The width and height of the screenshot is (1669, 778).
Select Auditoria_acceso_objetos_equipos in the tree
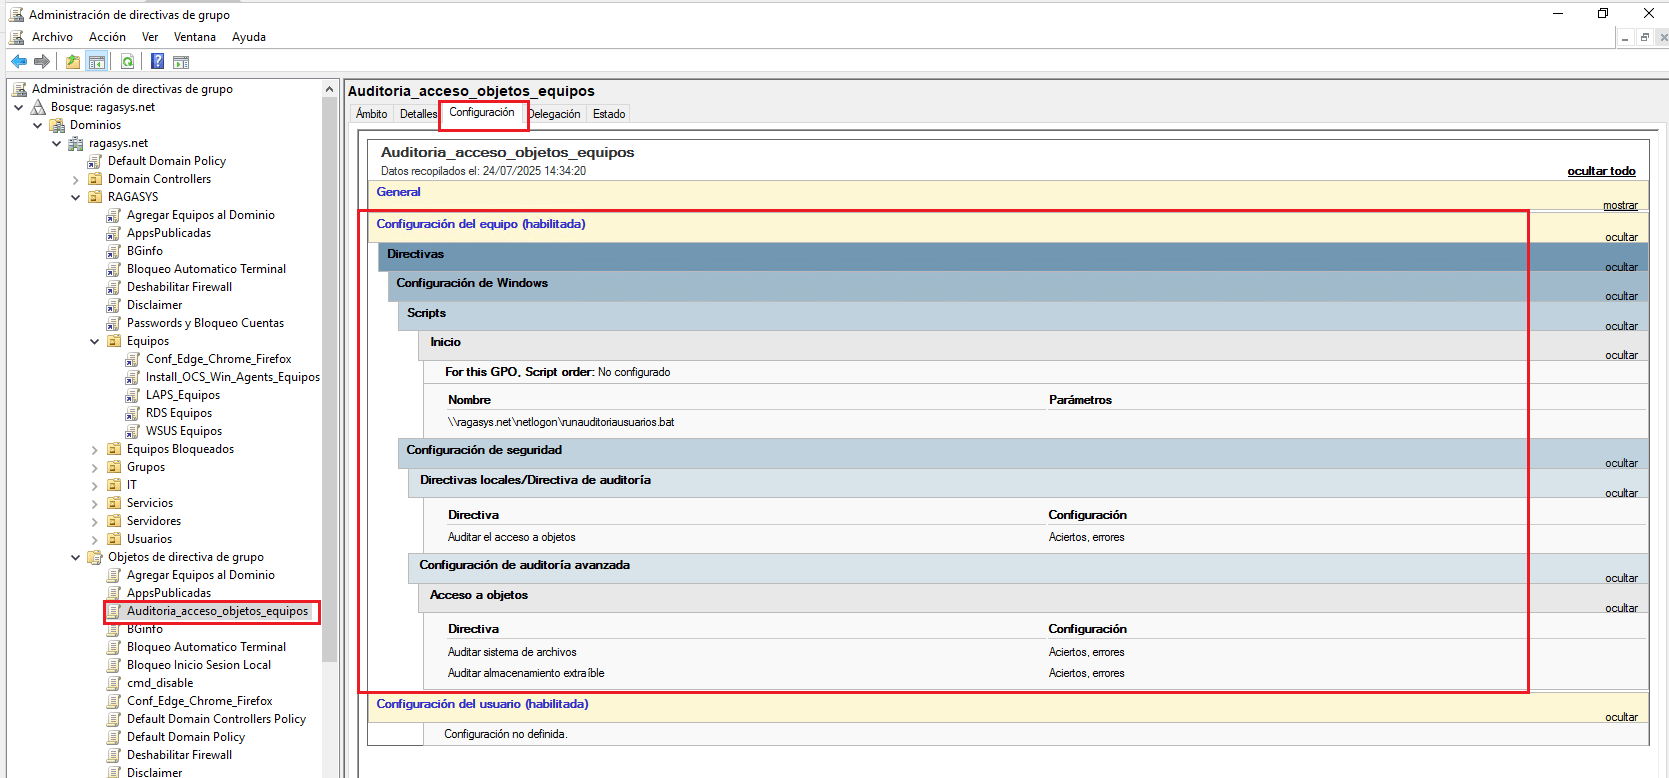[217, 611]
